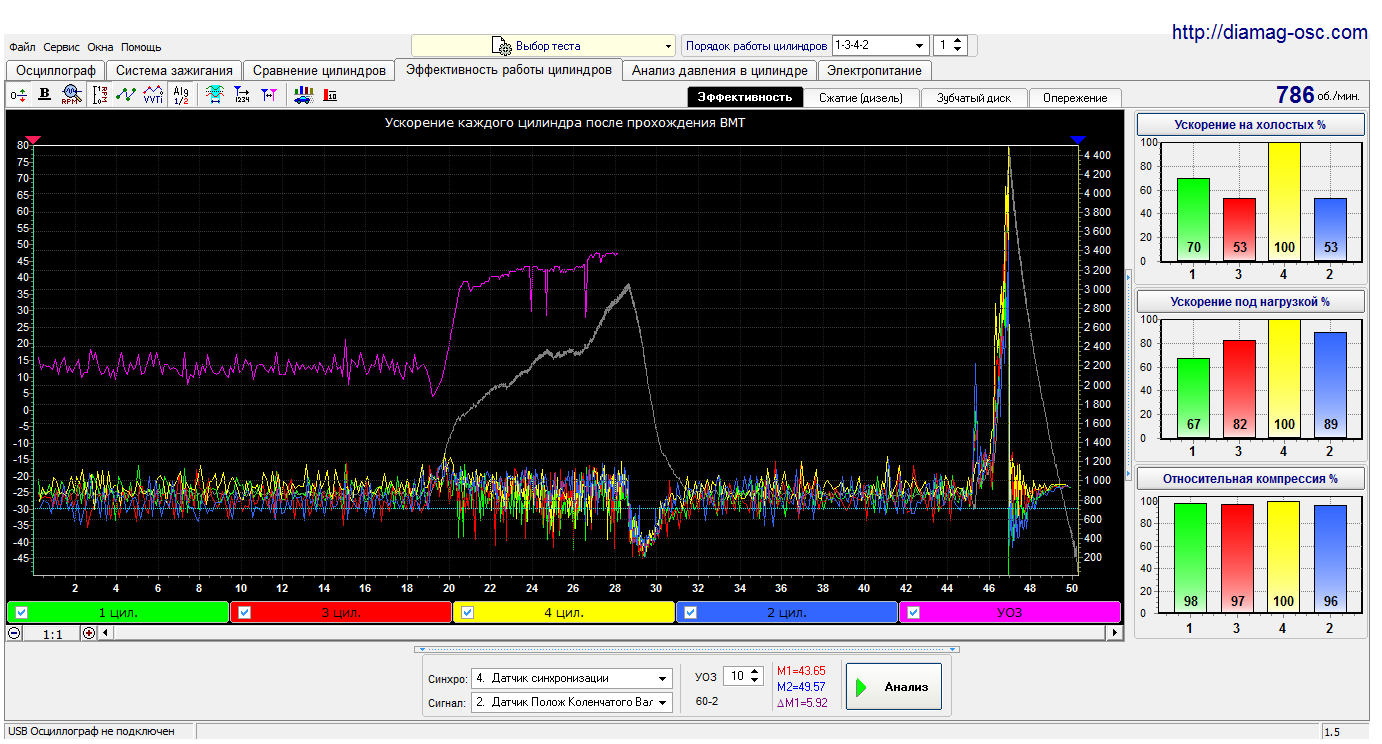Click the blue bar labeled 96 in the compression chart

click(1329, 561)
